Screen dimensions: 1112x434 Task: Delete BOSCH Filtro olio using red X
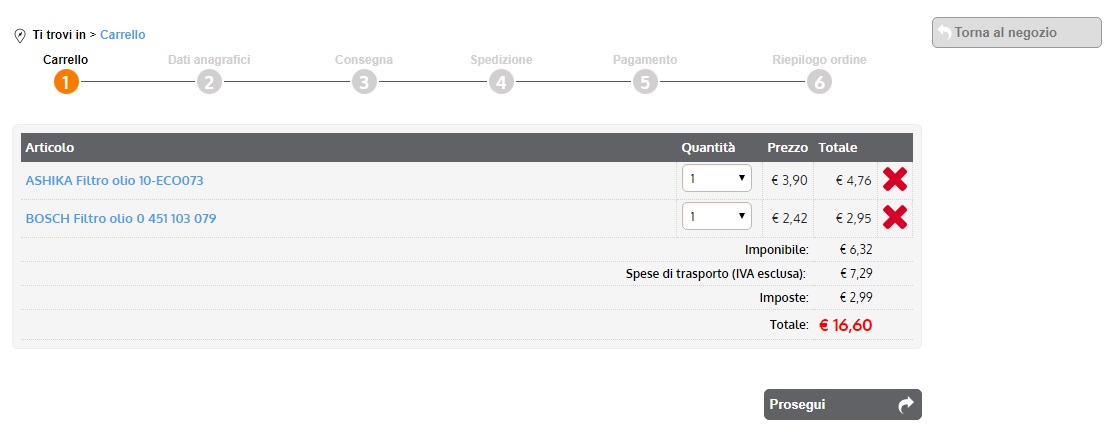[895, 217]
